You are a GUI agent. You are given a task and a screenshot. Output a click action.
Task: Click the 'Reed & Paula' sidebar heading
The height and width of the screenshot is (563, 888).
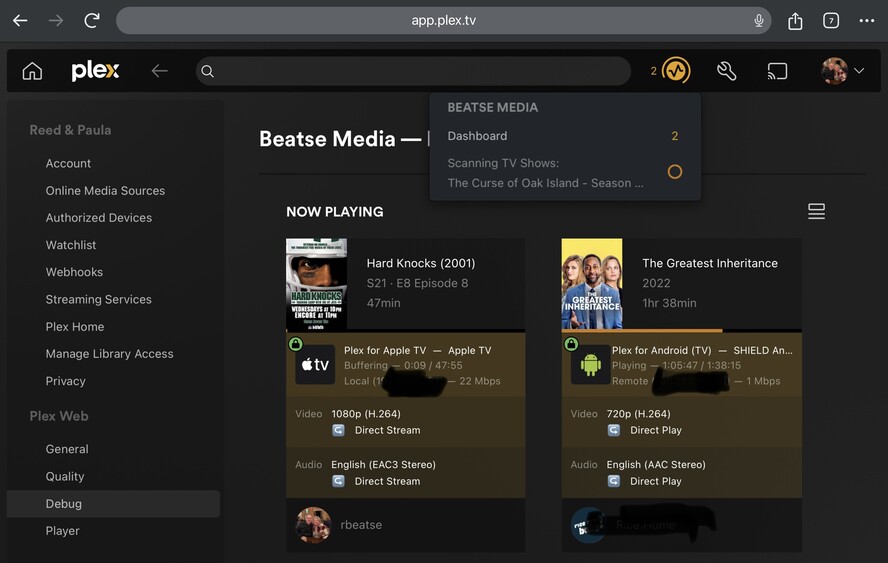pyautogui.click(x=70, y=130)
